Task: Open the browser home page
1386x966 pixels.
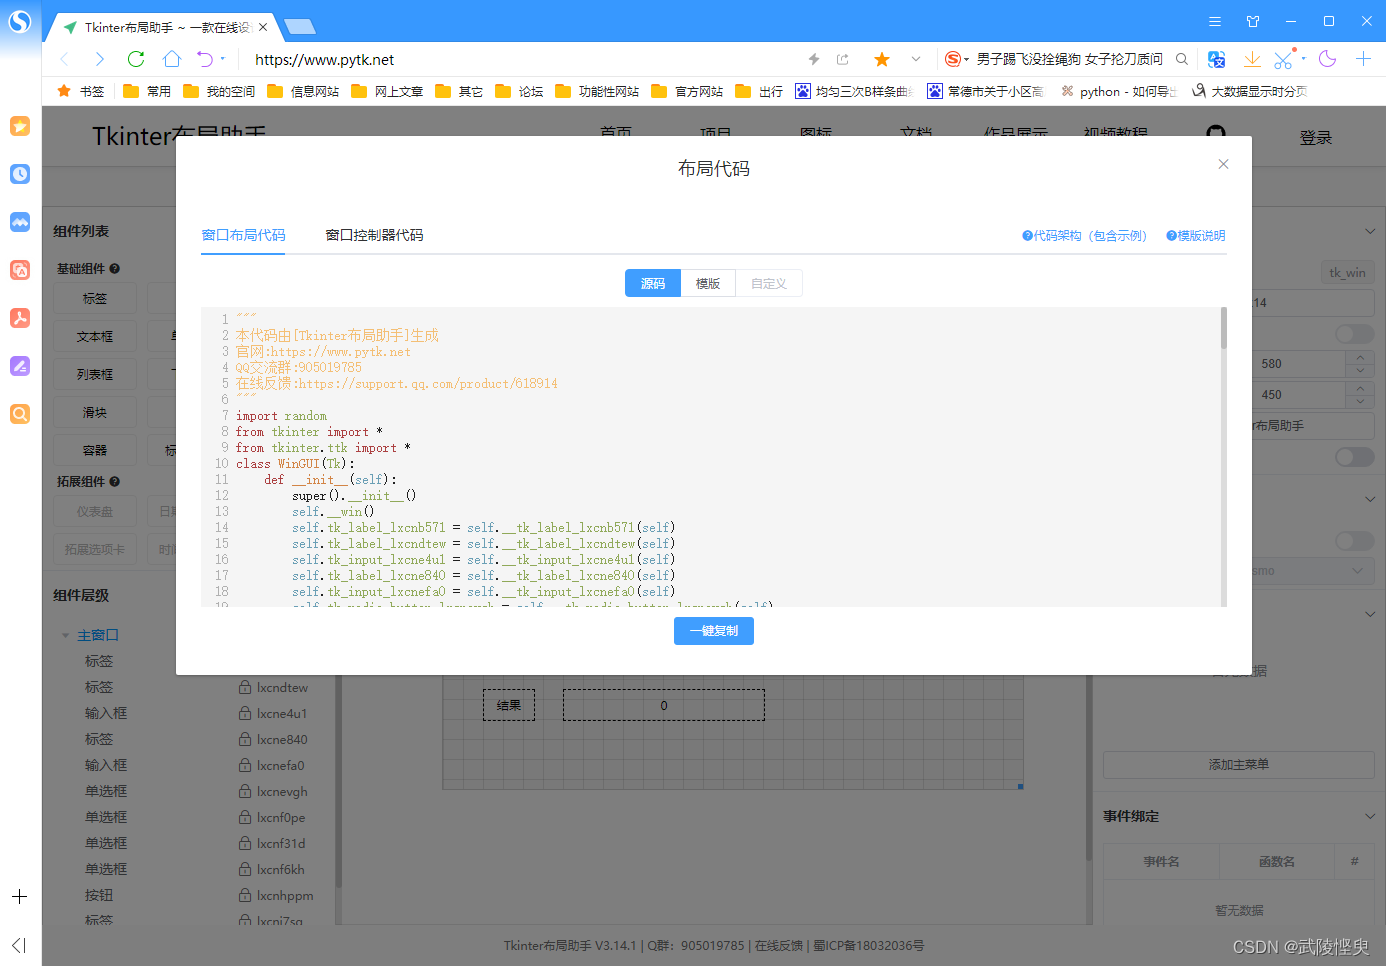Action: click(172, 59)
